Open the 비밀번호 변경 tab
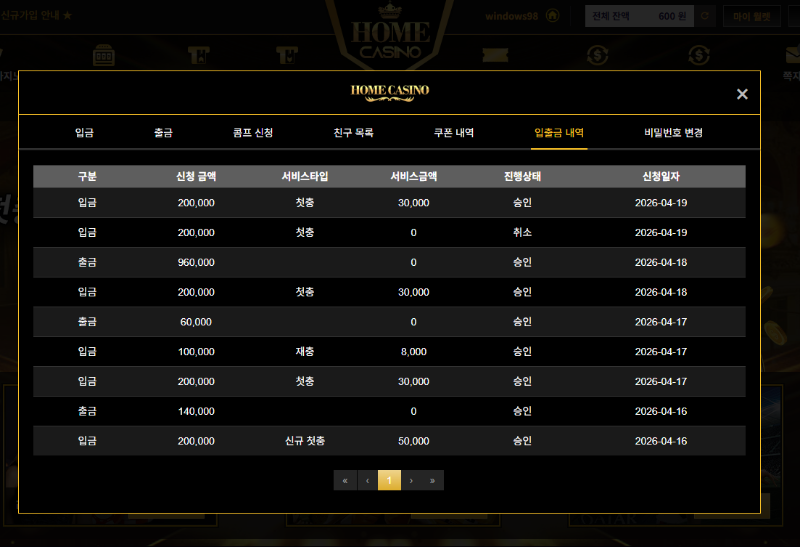 tap(673, 132)
